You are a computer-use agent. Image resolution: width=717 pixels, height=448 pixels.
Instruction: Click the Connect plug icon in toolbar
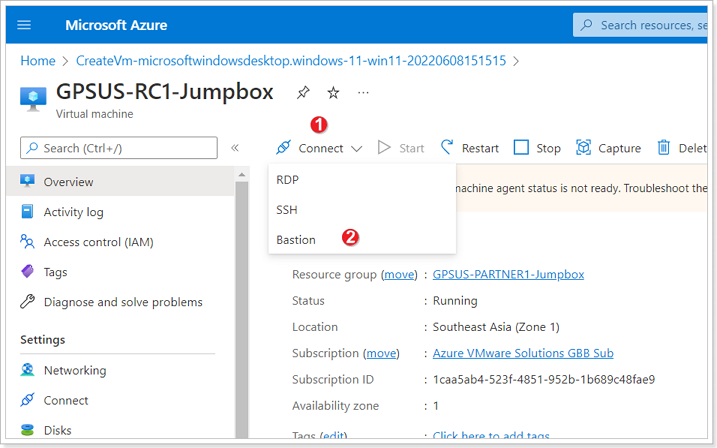pos(284,148)
